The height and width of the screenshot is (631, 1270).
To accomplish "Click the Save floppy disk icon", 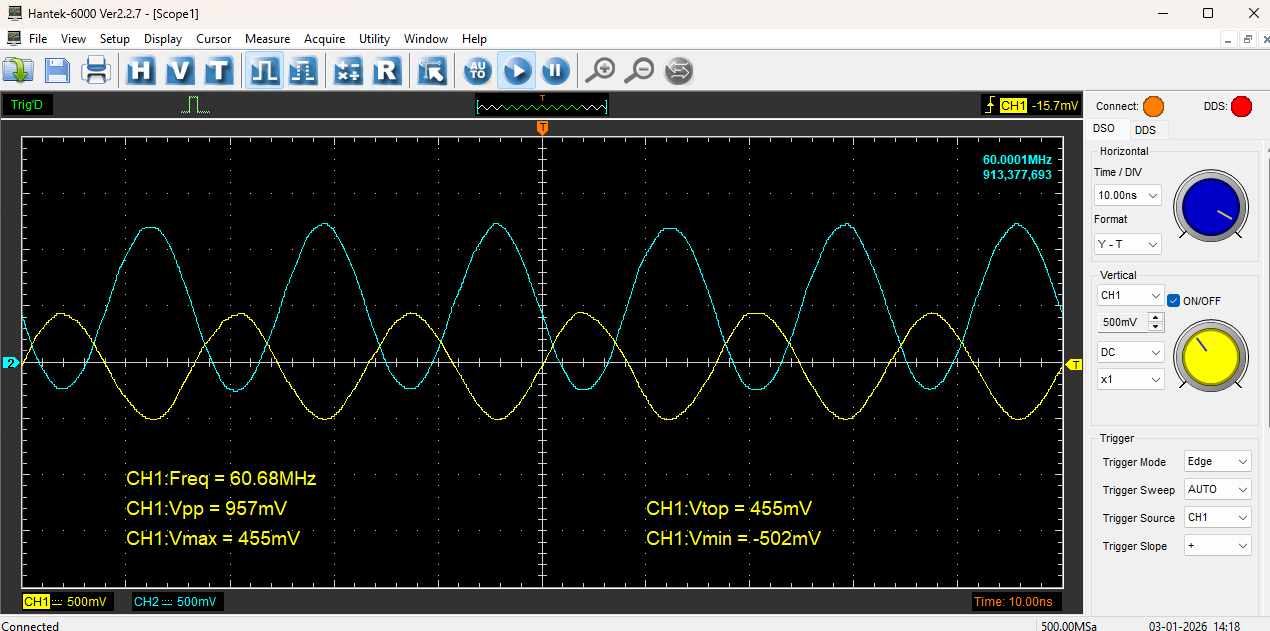I will click(57, 71).
